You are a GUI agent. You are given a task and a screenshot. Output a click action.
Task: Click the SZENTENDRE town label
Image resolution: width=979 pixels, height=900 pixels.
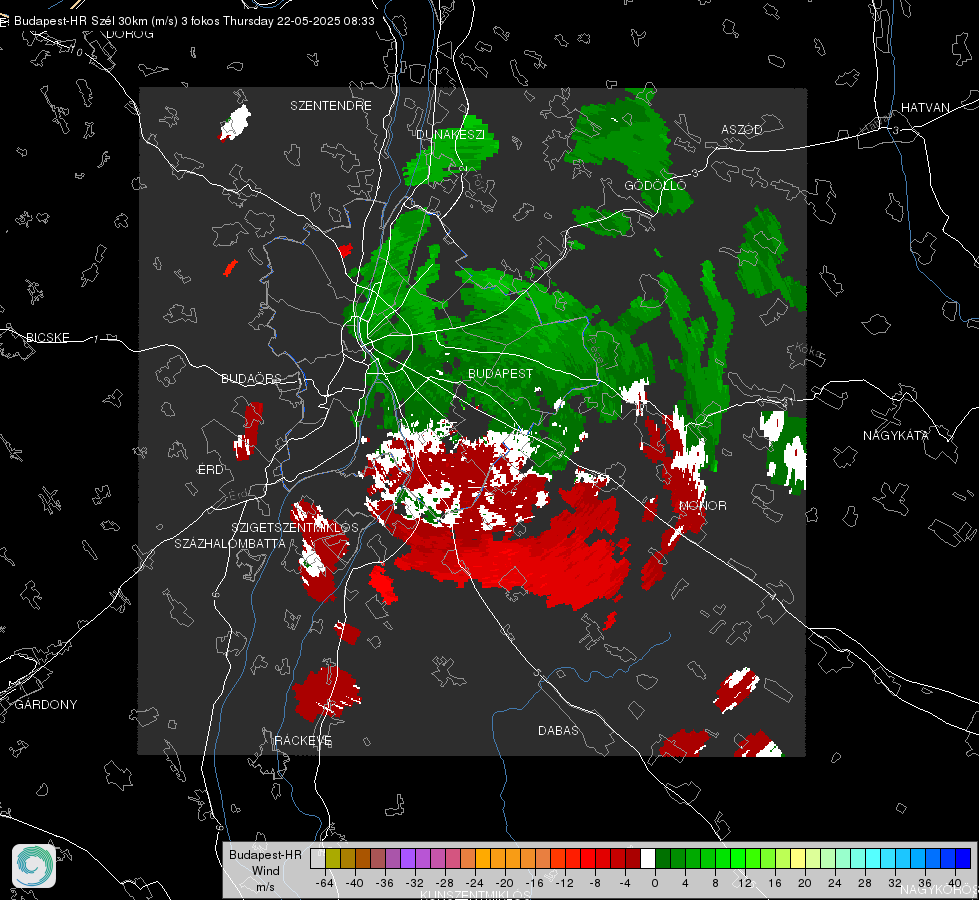(331, 106)
